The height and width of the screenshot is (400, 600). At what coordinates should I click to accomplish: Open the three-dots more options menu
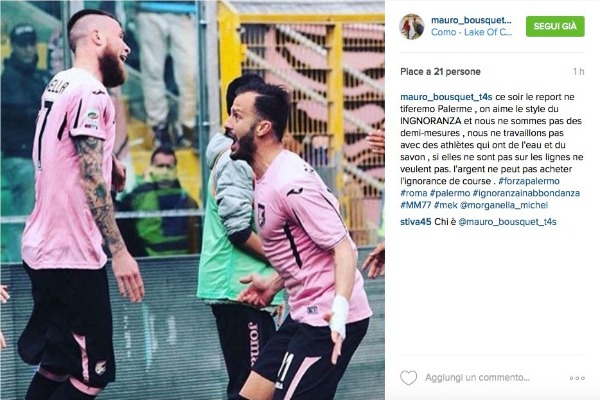click(577, 378)
